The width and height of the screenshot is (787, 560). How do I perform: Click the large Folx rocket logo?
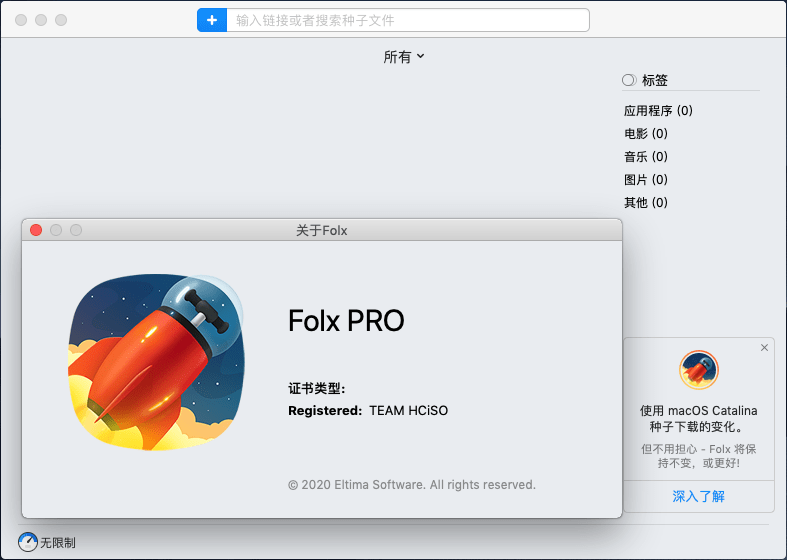[x=156, y=362]
